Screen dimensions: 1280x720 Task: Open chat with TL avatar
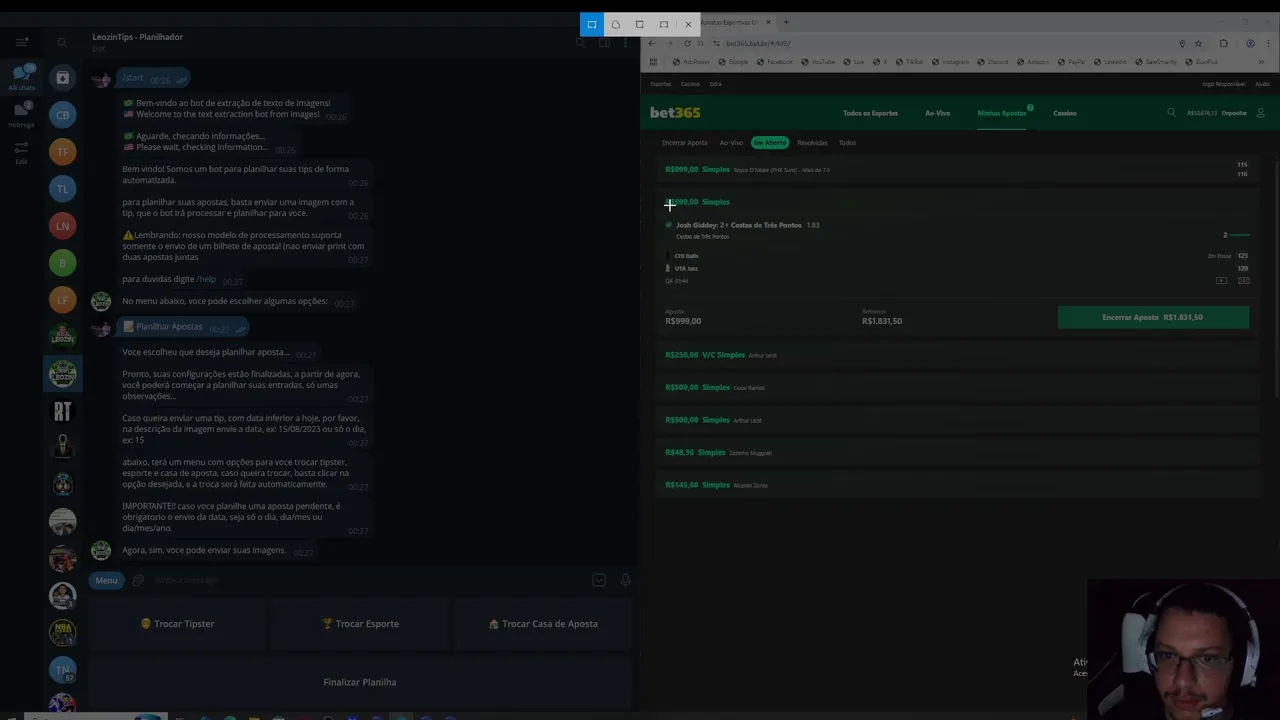tap(62, 189)
